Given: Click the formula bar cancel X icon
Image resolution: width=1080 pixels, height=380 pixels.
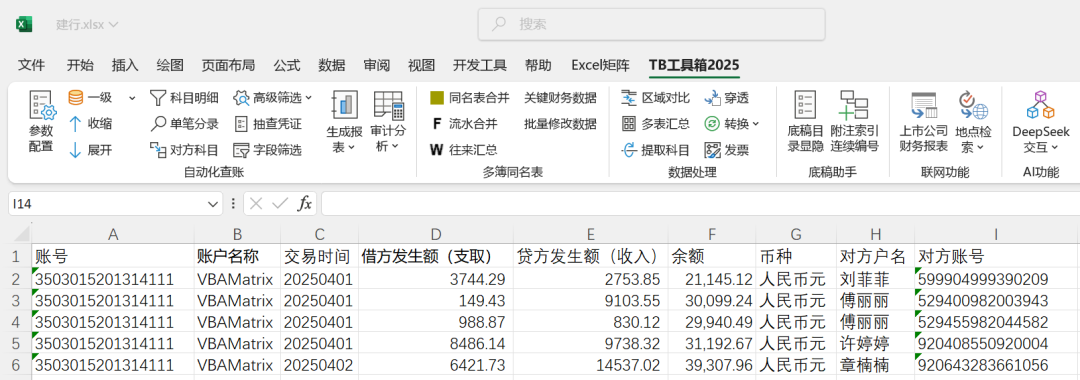Looking at the screenshot, I should coord(256,204).
